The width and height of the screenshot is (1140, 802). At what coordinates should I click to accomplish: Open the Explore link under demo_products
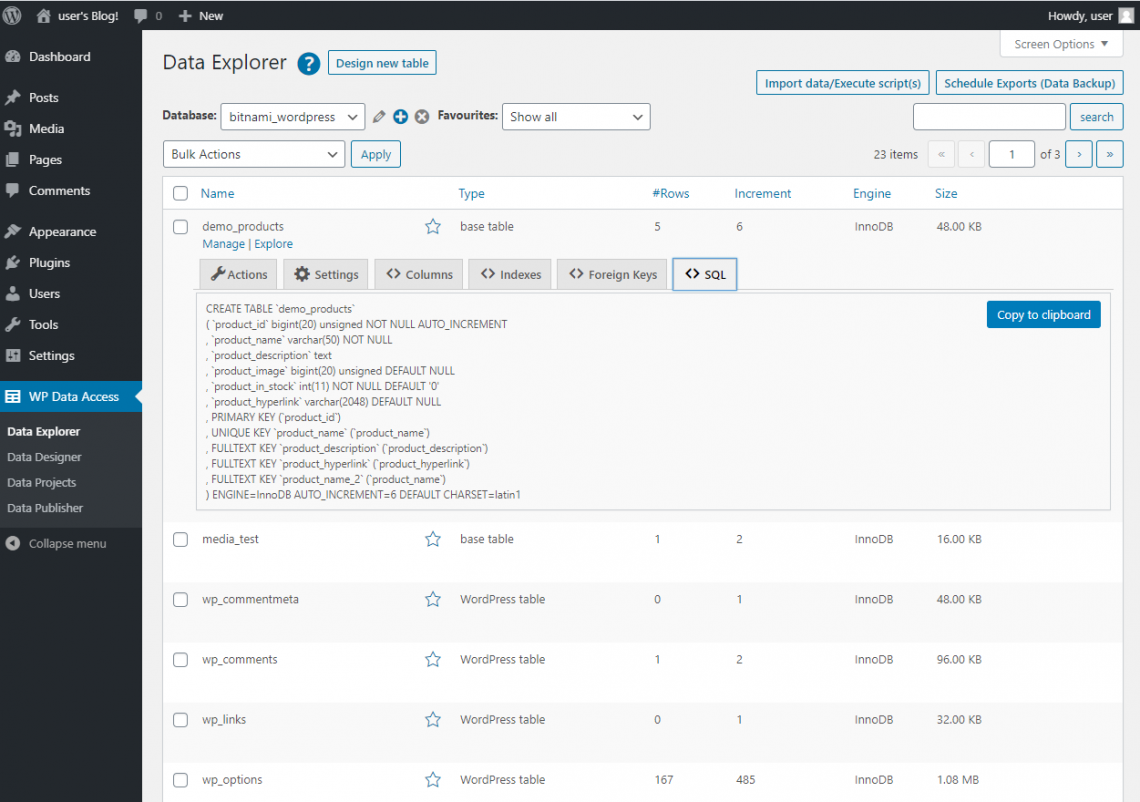(273, 244)
